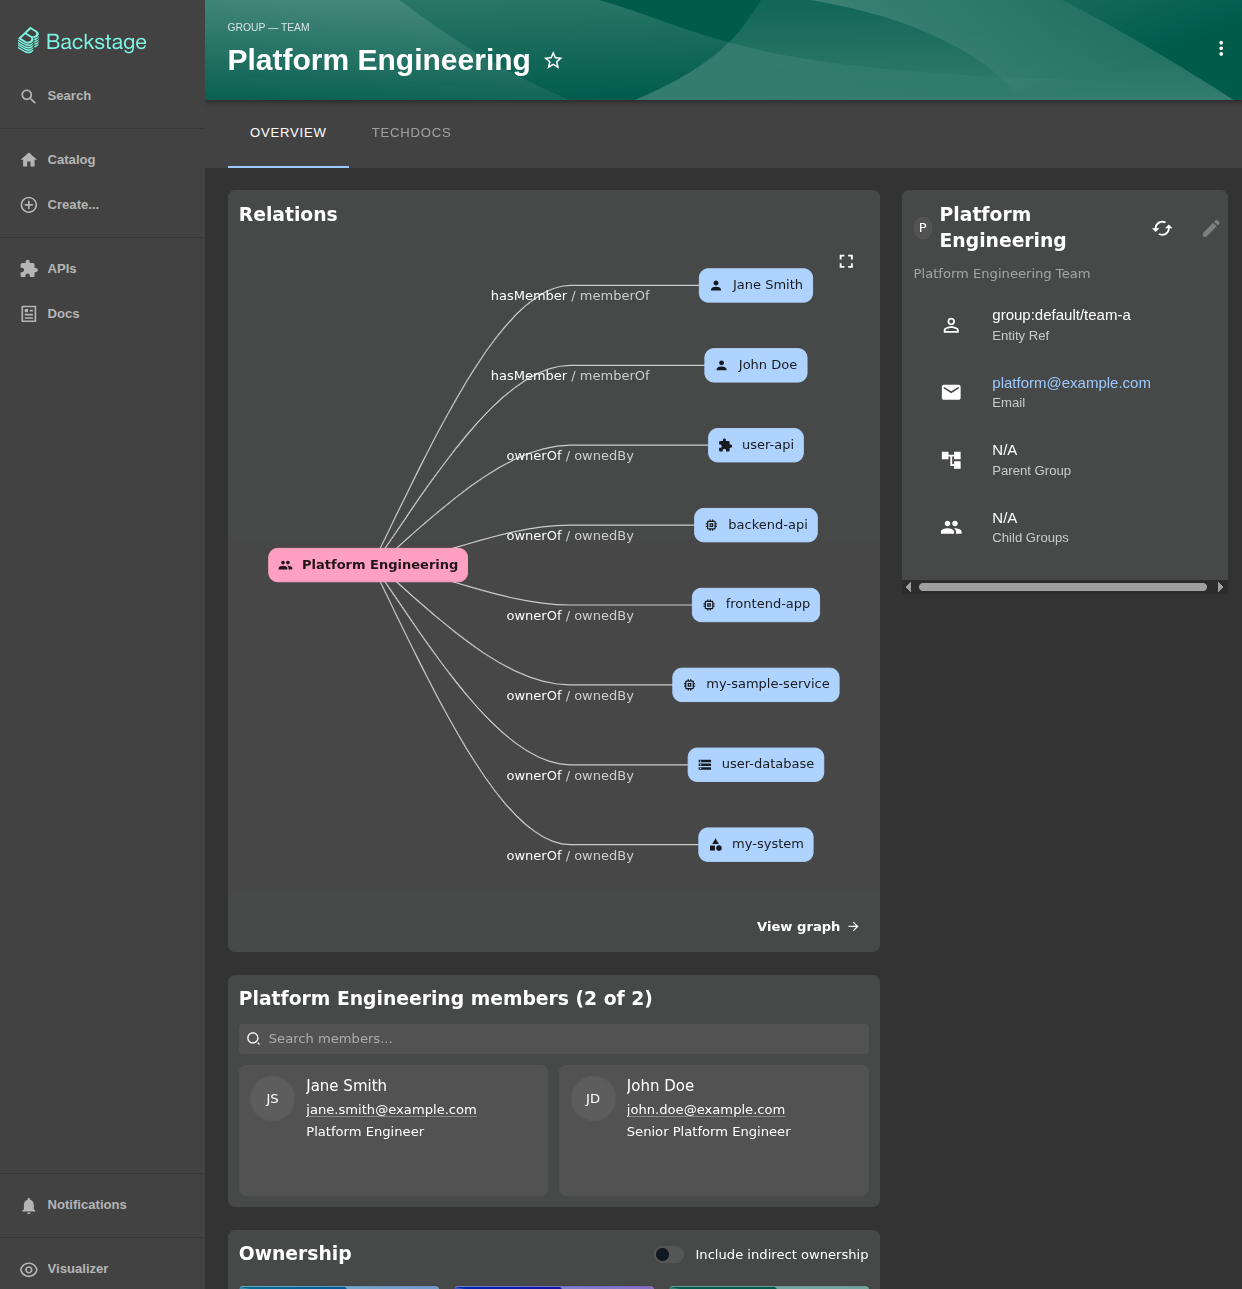
Task: Expand relations graph to fullscreen
Action: [x=846, y=261]
